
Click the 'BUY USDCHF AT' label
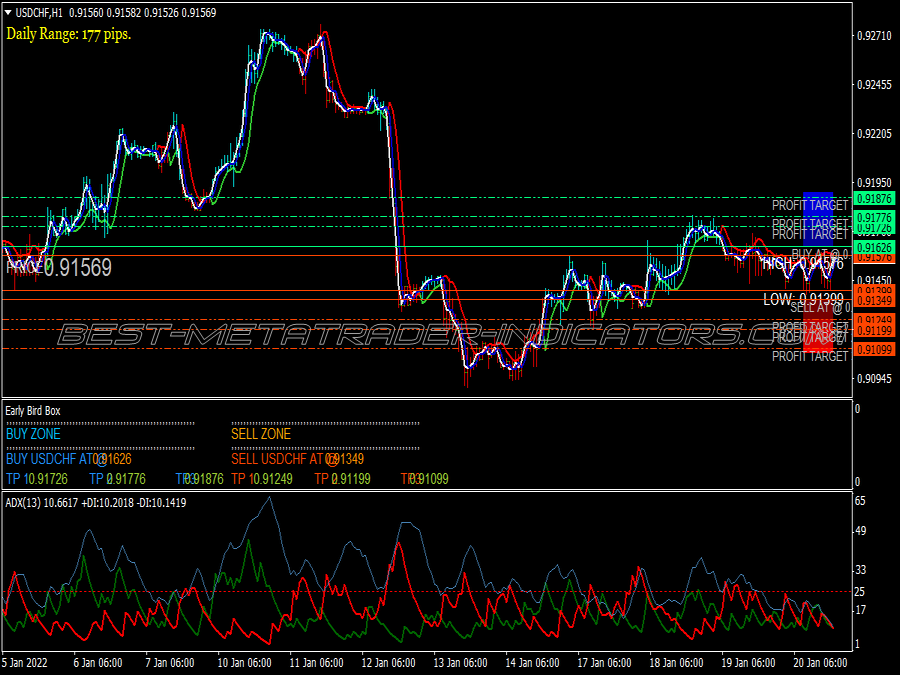tap(49, 459)
